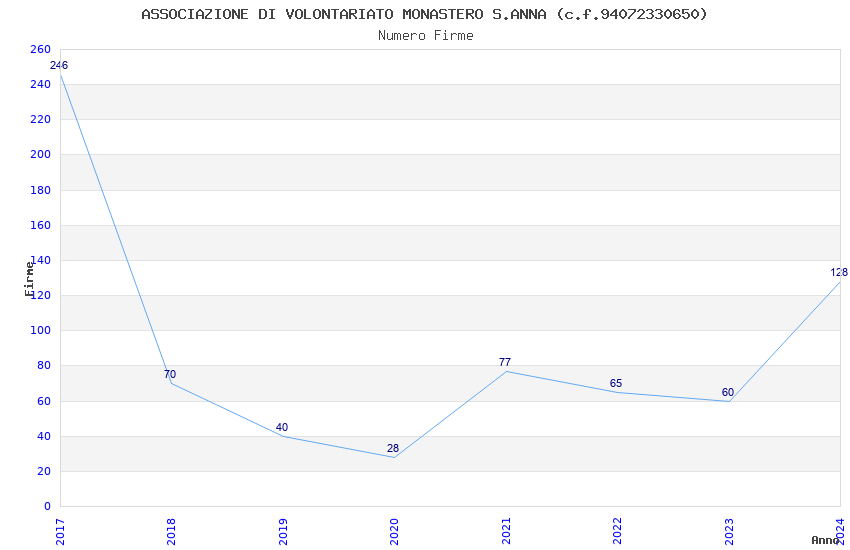Click the y-axis value 0
This screenshot has height=550, width=850.
click(48, 506)
